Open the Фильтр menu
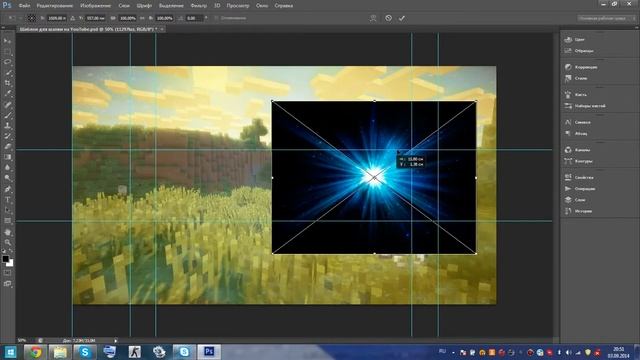 click(198, 6)
